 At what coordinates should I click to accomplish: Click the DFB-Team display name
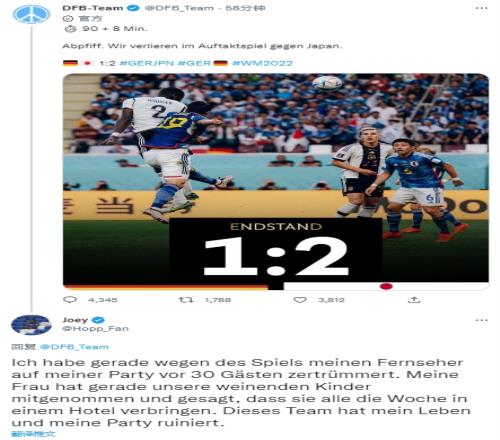coord(93,8)
